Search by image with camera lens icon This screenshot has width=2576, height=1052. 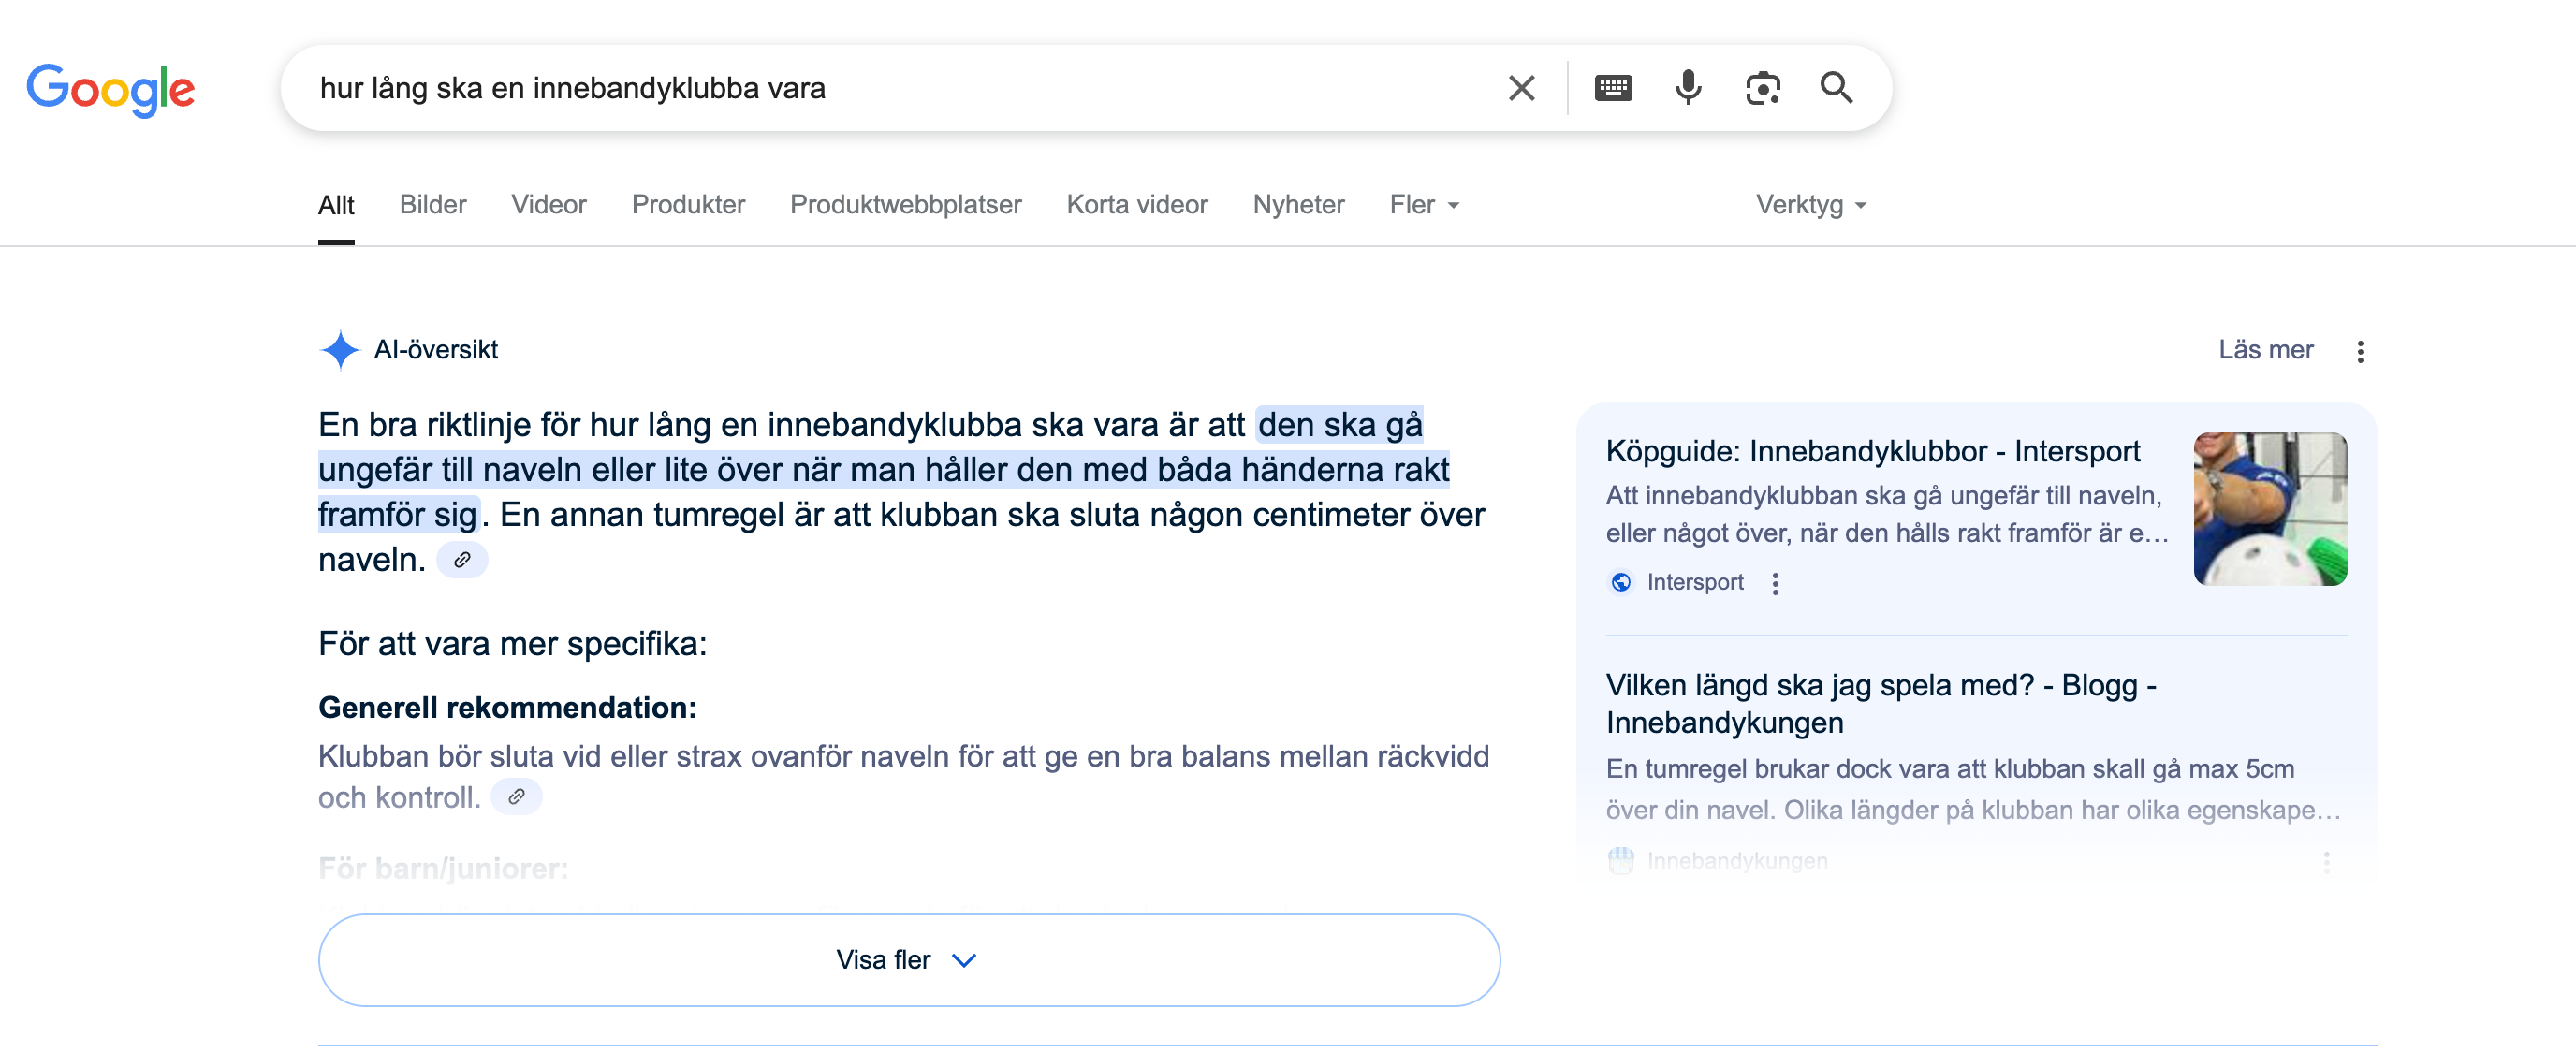(x=1762, y=88)
